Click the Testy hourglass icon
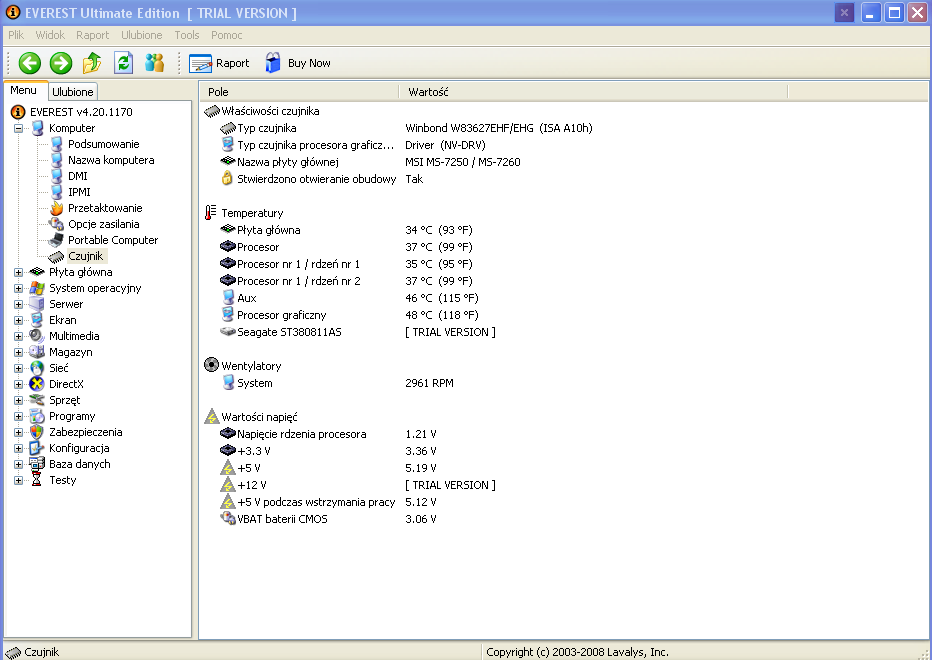The width and height of the screenshot is (932, 660). click(37, 480)
